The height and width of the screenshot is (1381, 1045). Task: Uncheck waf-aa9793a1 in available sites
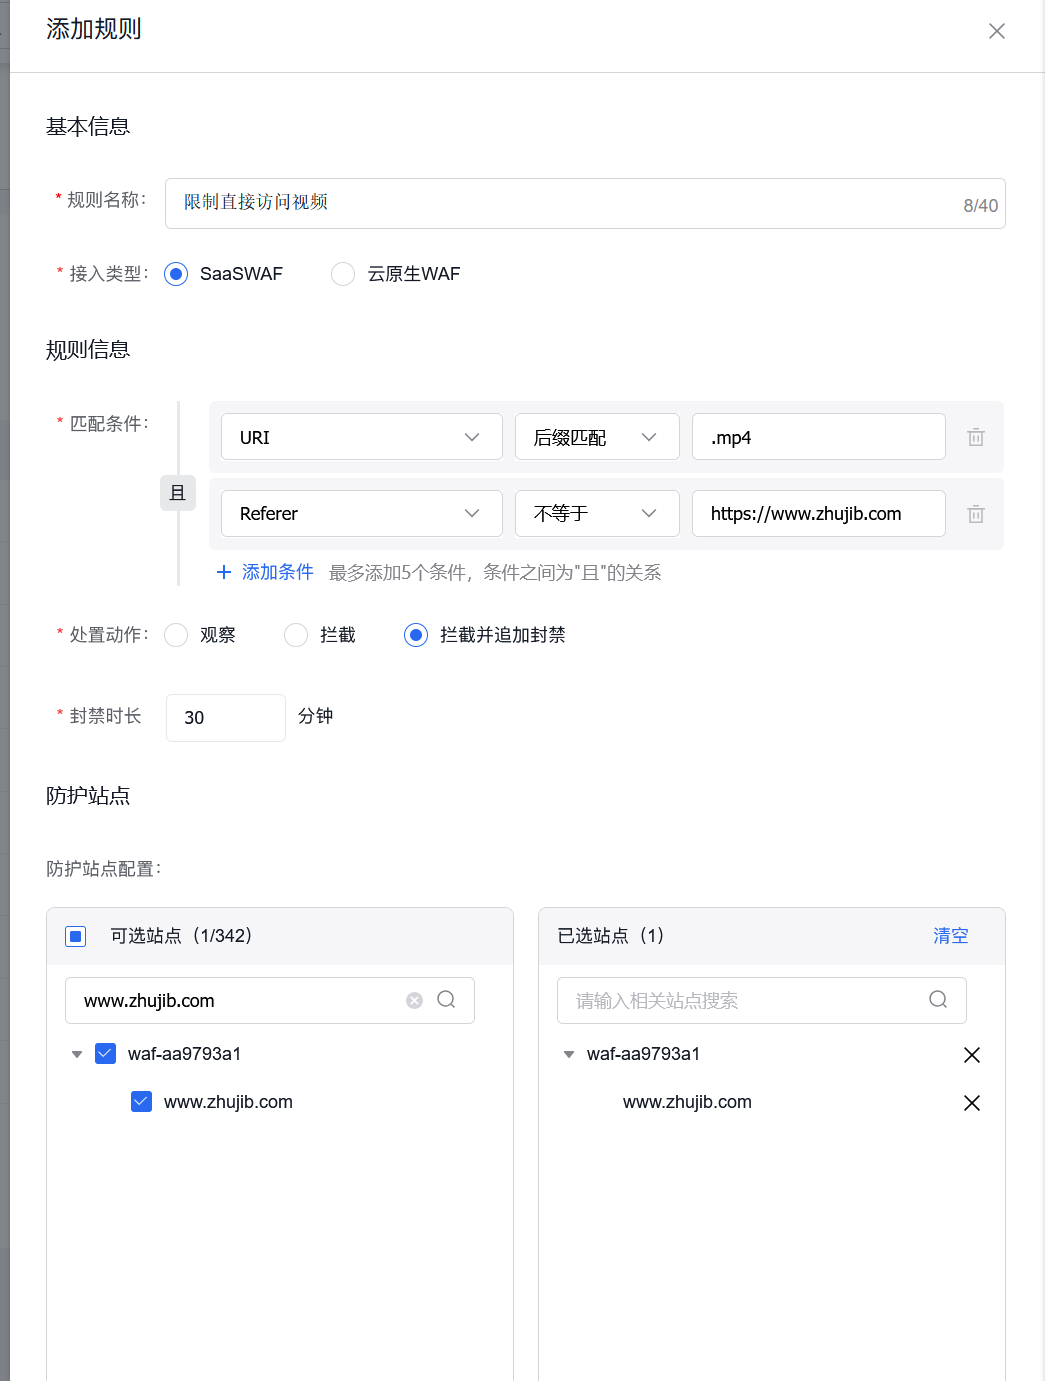coord(105,1053)
